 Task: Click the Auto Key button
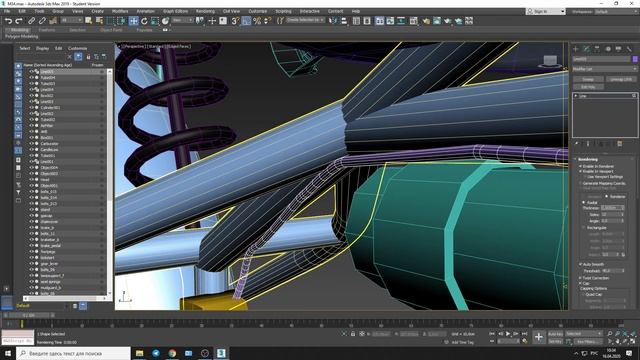(555, 334)
